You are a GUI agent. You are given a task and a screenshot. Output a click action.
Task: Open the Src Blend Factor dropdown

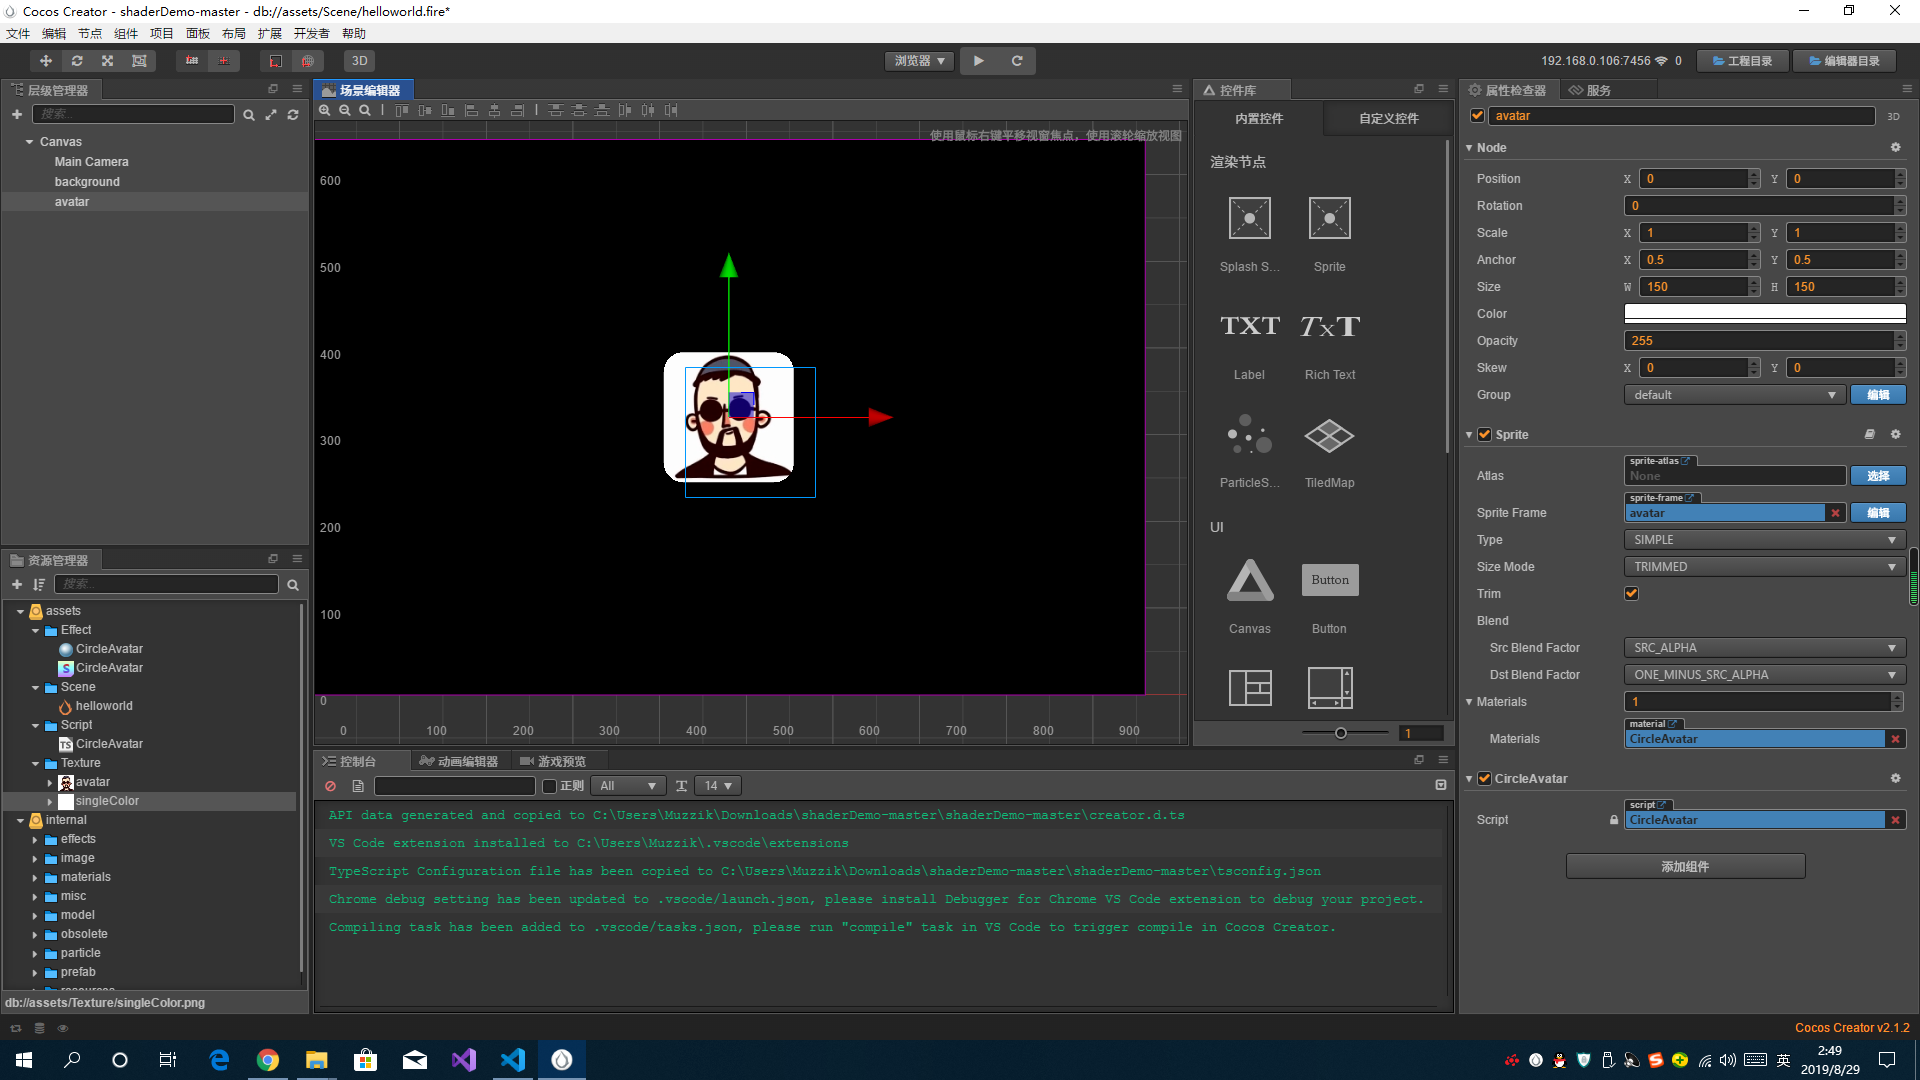(x=1764, y=648)
